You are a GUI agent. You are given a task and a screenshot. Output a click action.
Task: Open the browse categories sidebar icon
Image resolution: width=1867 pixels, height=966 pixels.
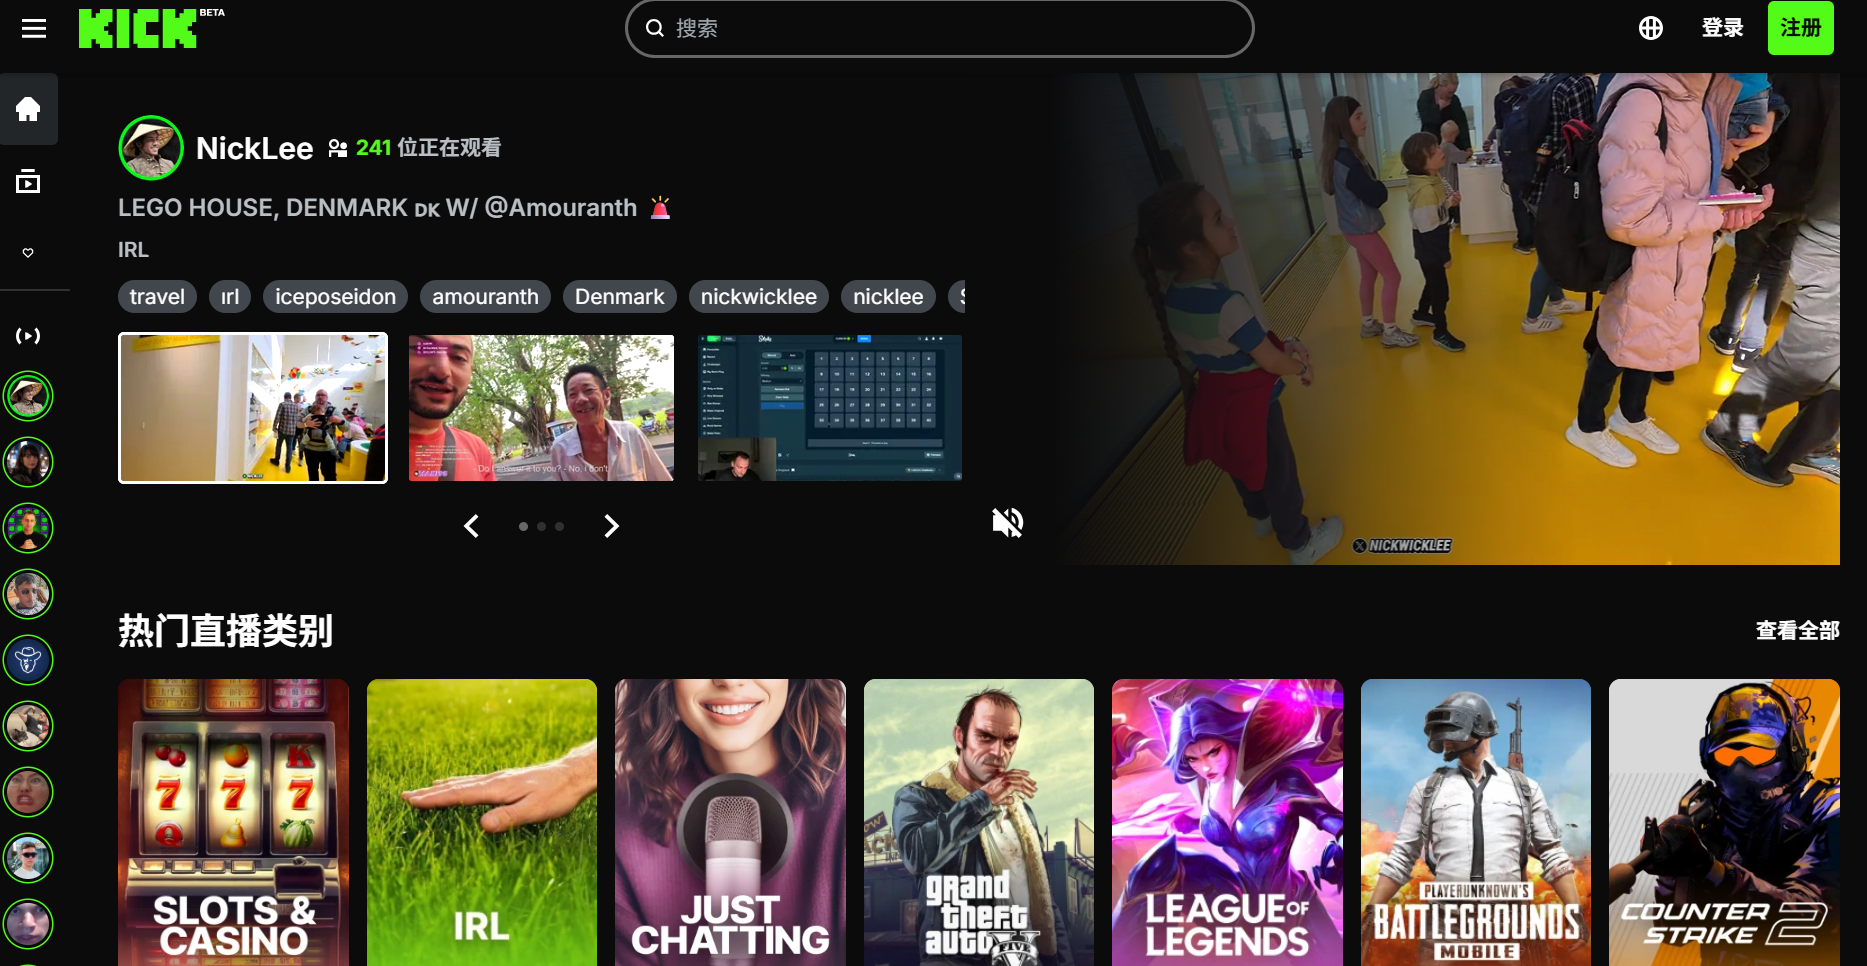click(x=28, y=182)
